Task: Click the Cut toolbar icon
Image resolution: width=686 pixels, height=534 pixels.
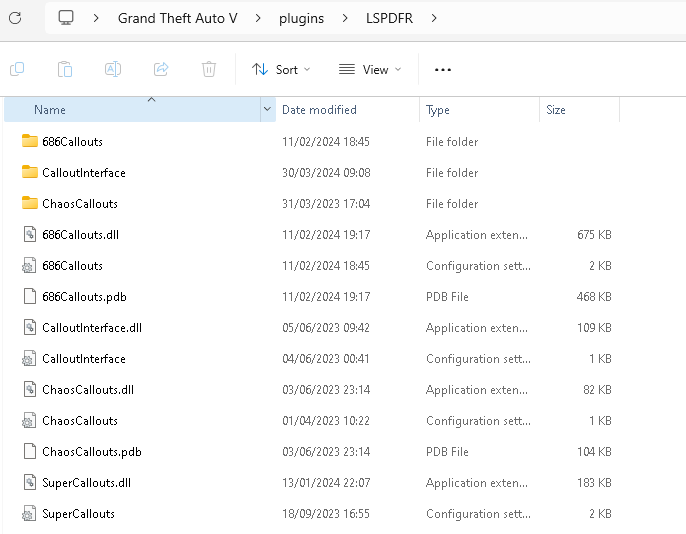Action: [17, 69]
